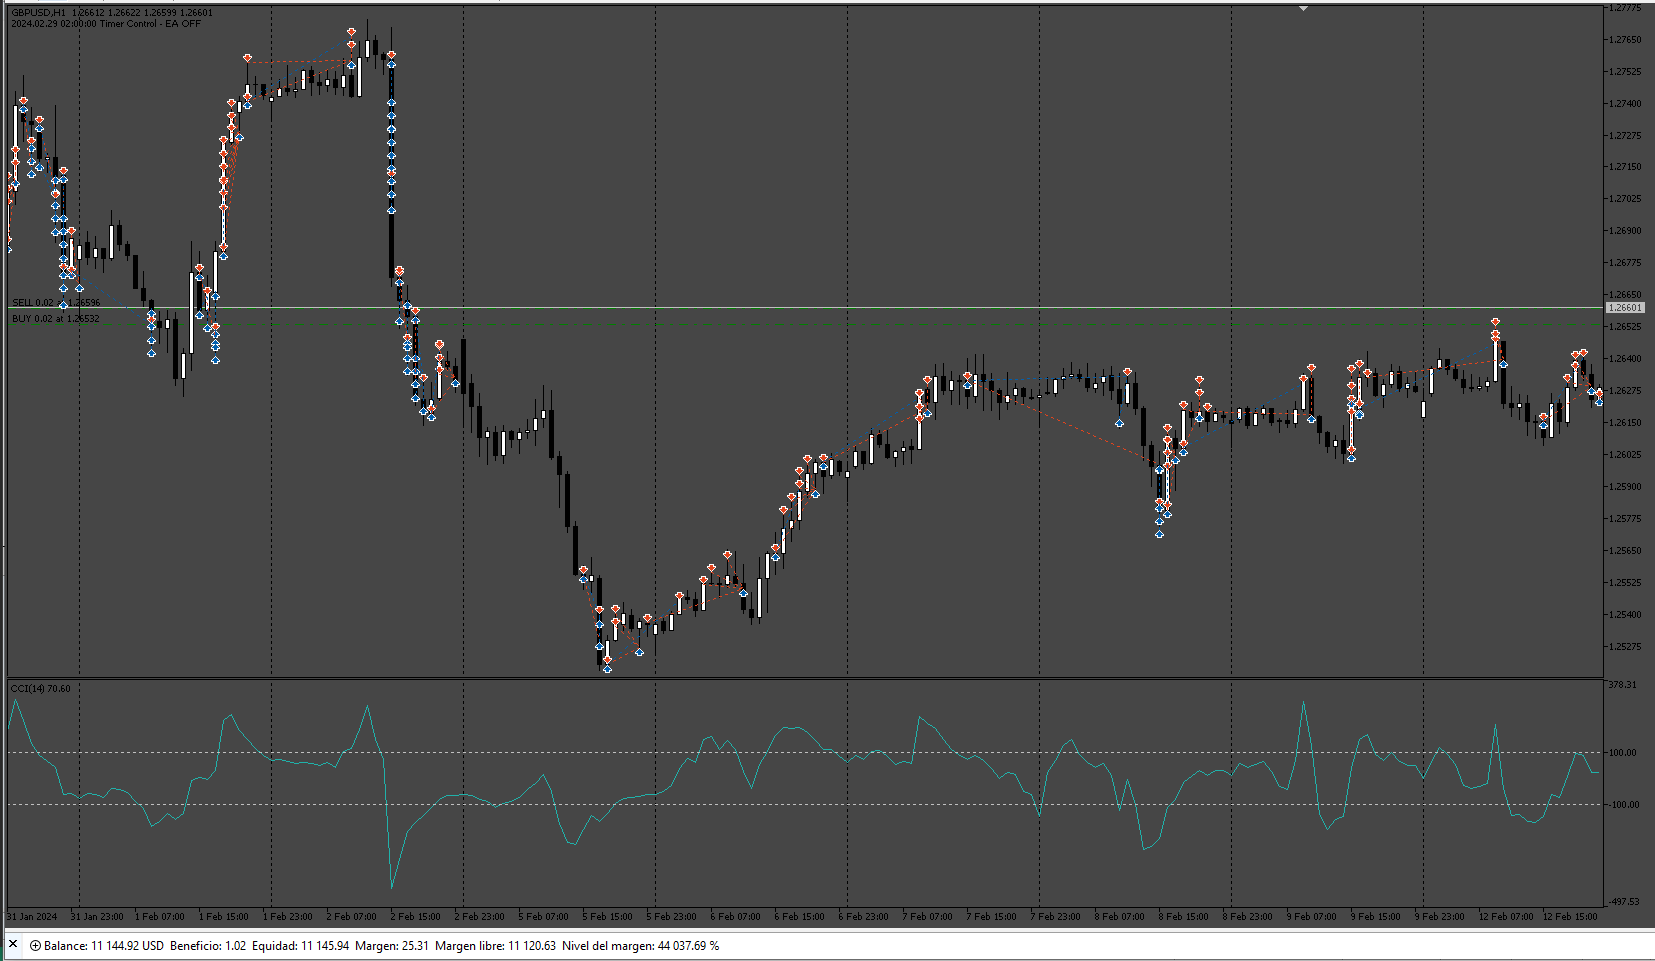The image size is (1655, 961).
Task: Click the circular balance icon before Balance
Action: point(35,946)
